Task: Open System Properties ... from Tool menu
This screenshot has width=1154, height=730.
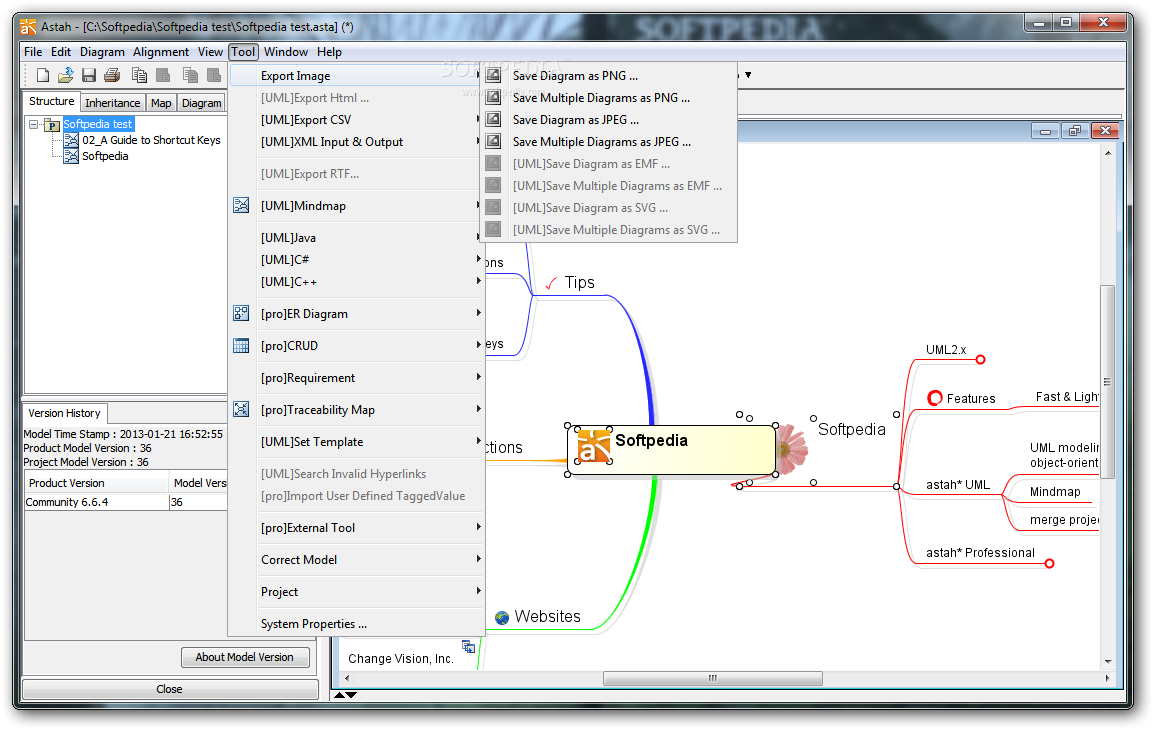Action: (x=357, y=623)
